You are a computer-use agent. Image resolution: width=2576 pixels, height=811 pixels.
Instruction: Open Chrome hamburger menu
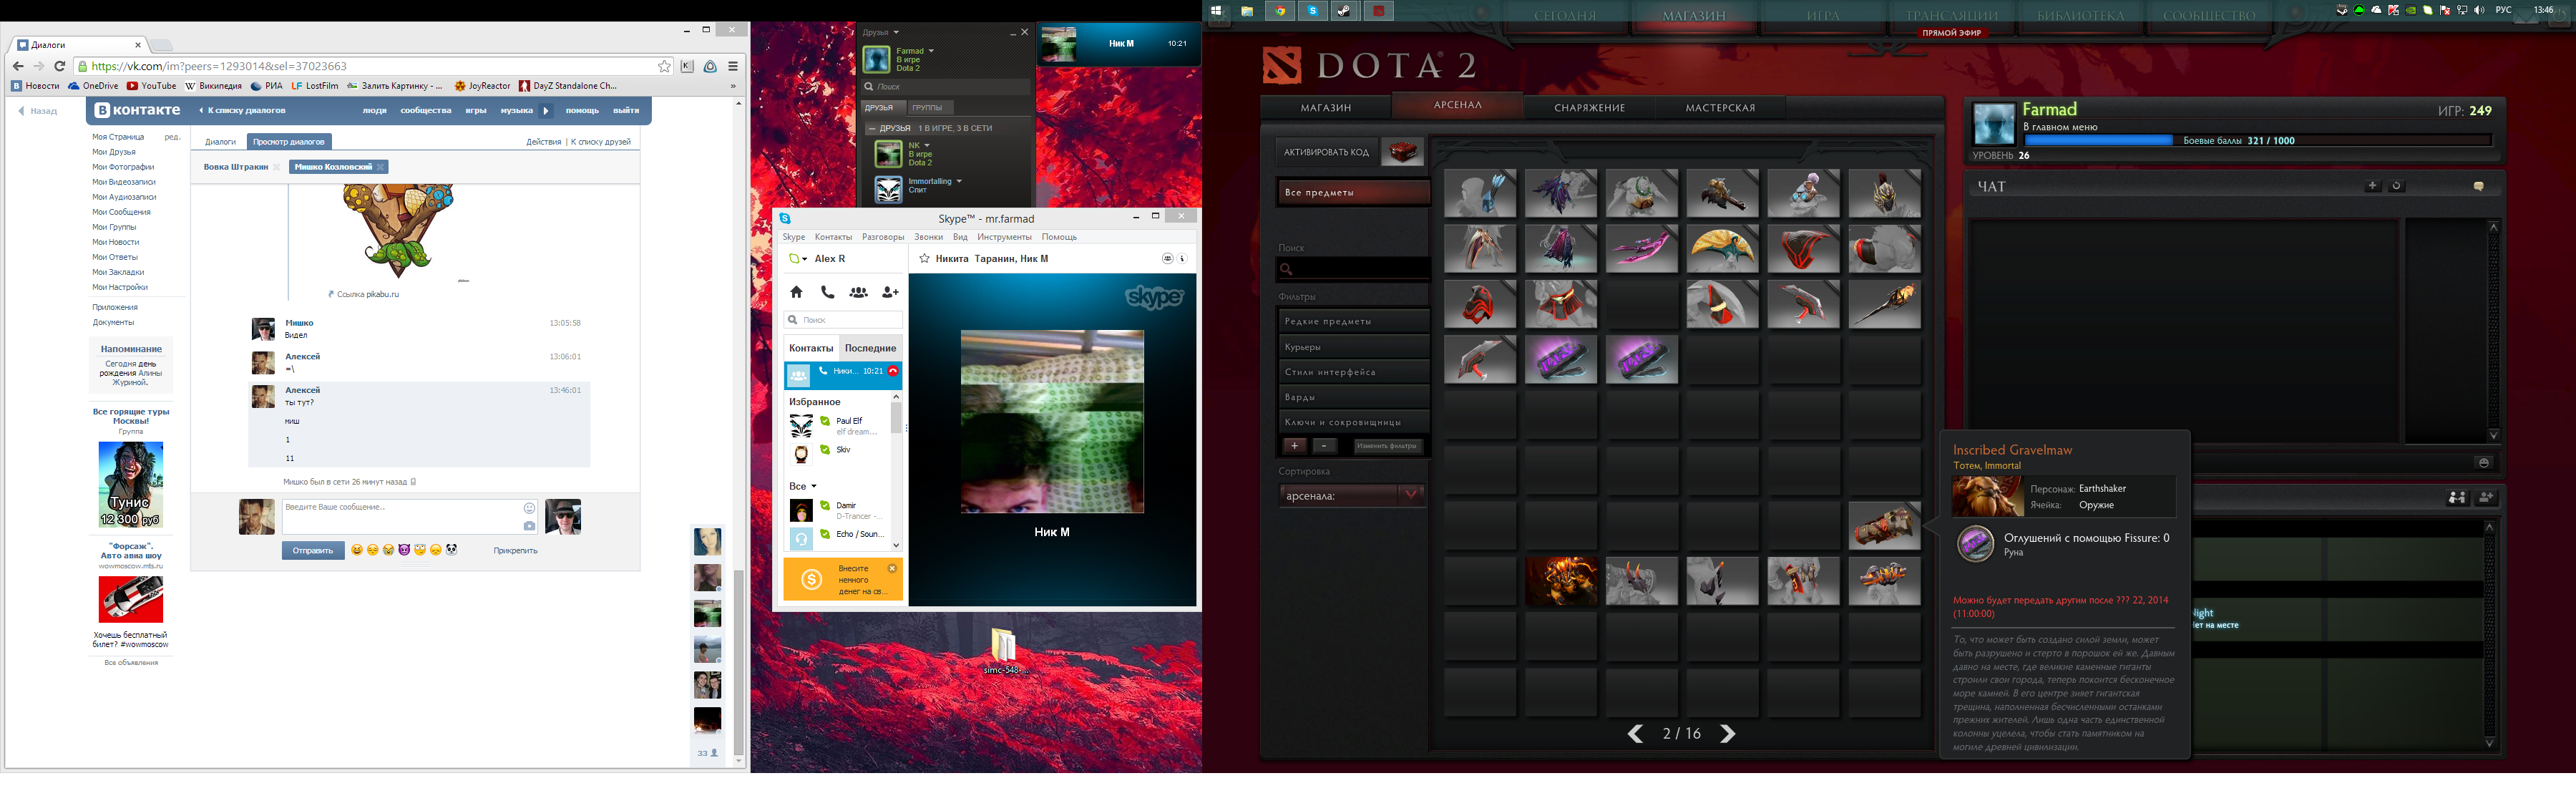(733, 66)
